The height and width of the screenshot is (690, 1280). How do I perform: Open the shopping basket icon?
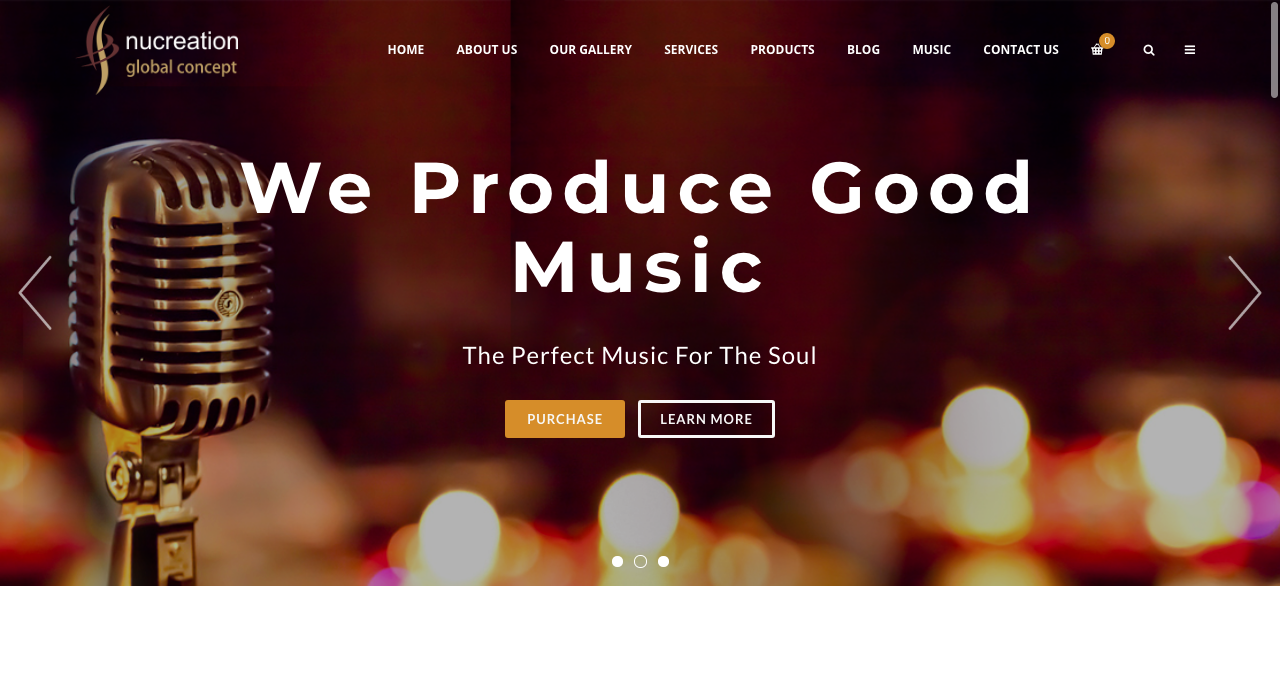point(1097,50)
